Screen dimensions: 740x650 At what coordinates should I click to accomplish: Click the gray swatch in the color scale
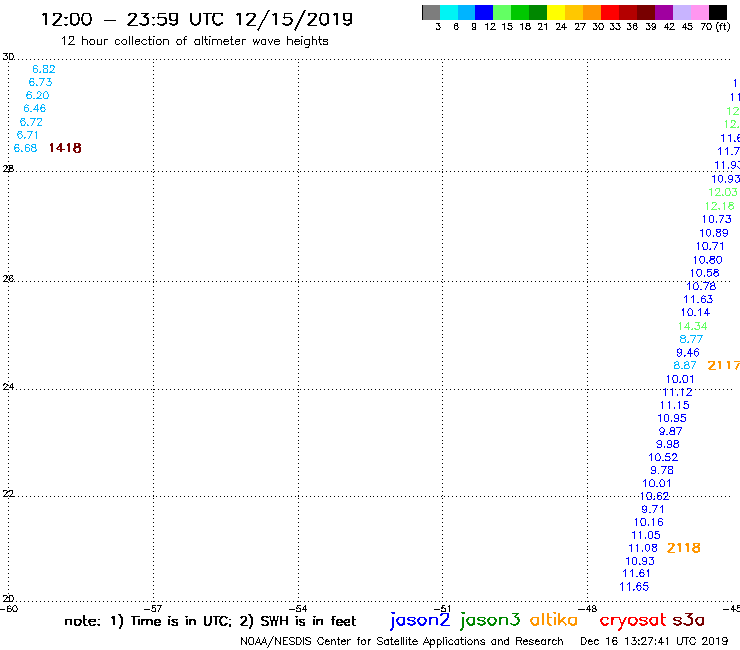(431, 12)
